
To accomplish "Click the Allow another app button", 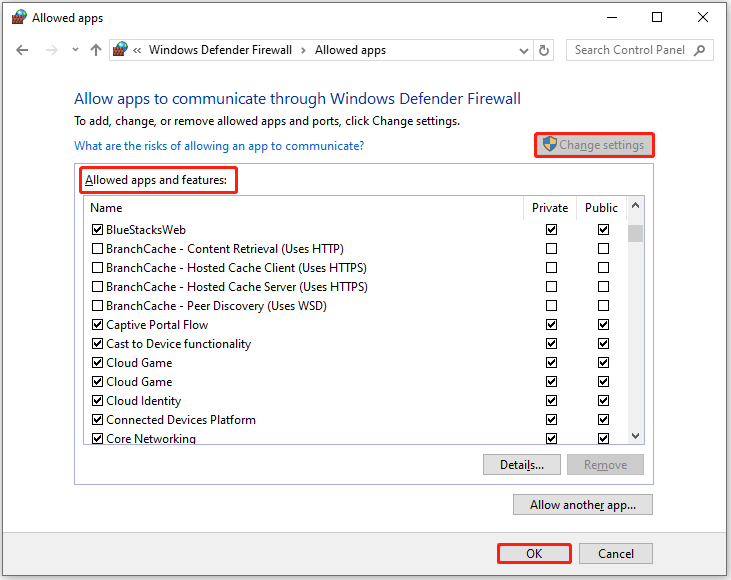I will point(583,505).
